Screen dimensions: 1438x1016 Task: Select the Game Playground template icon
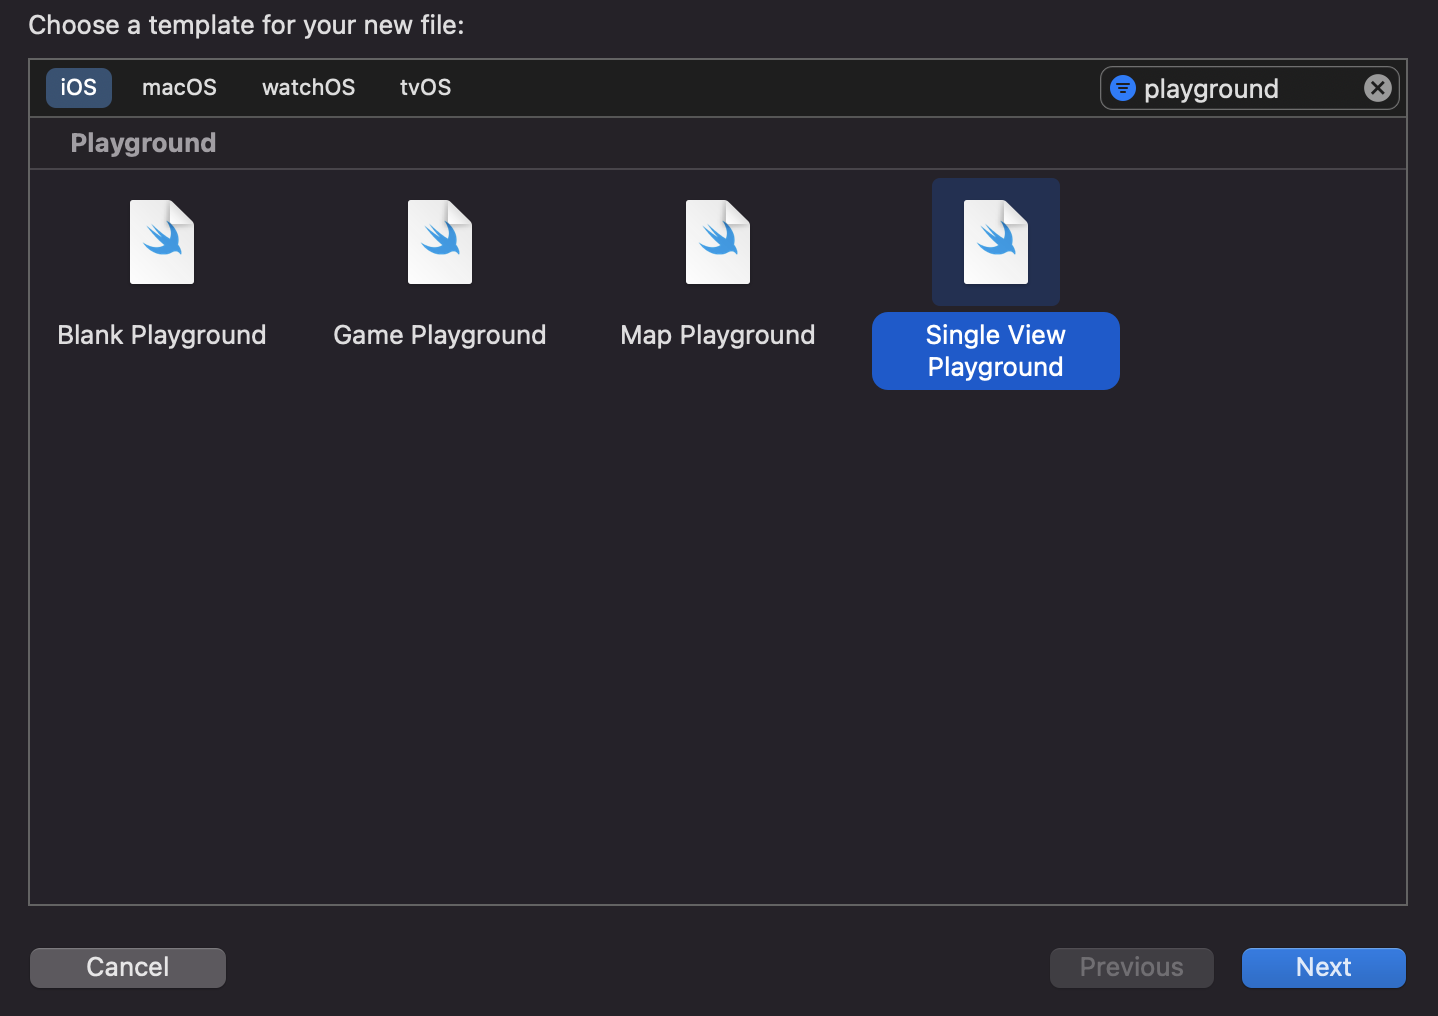pyautogui.click(x=440, y=242)
